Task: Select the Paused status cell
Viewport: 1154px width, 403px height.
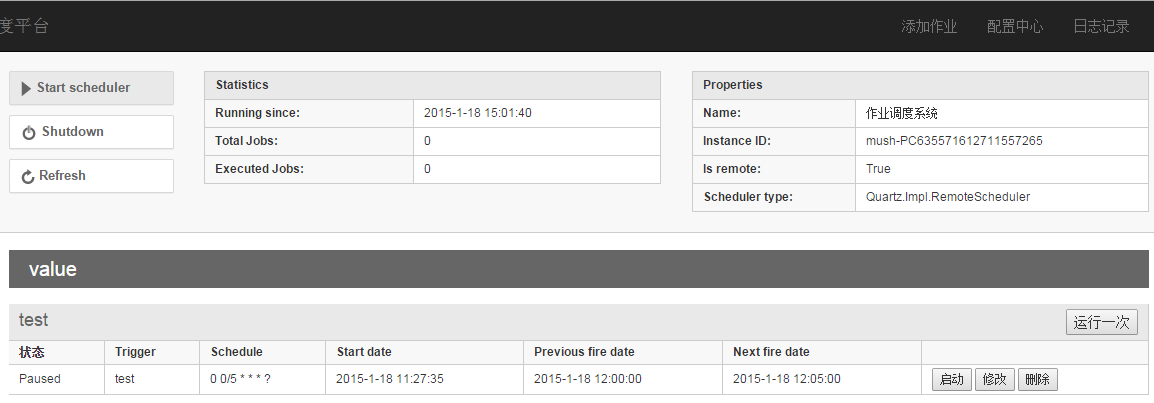Action: [x=40, y=379]
